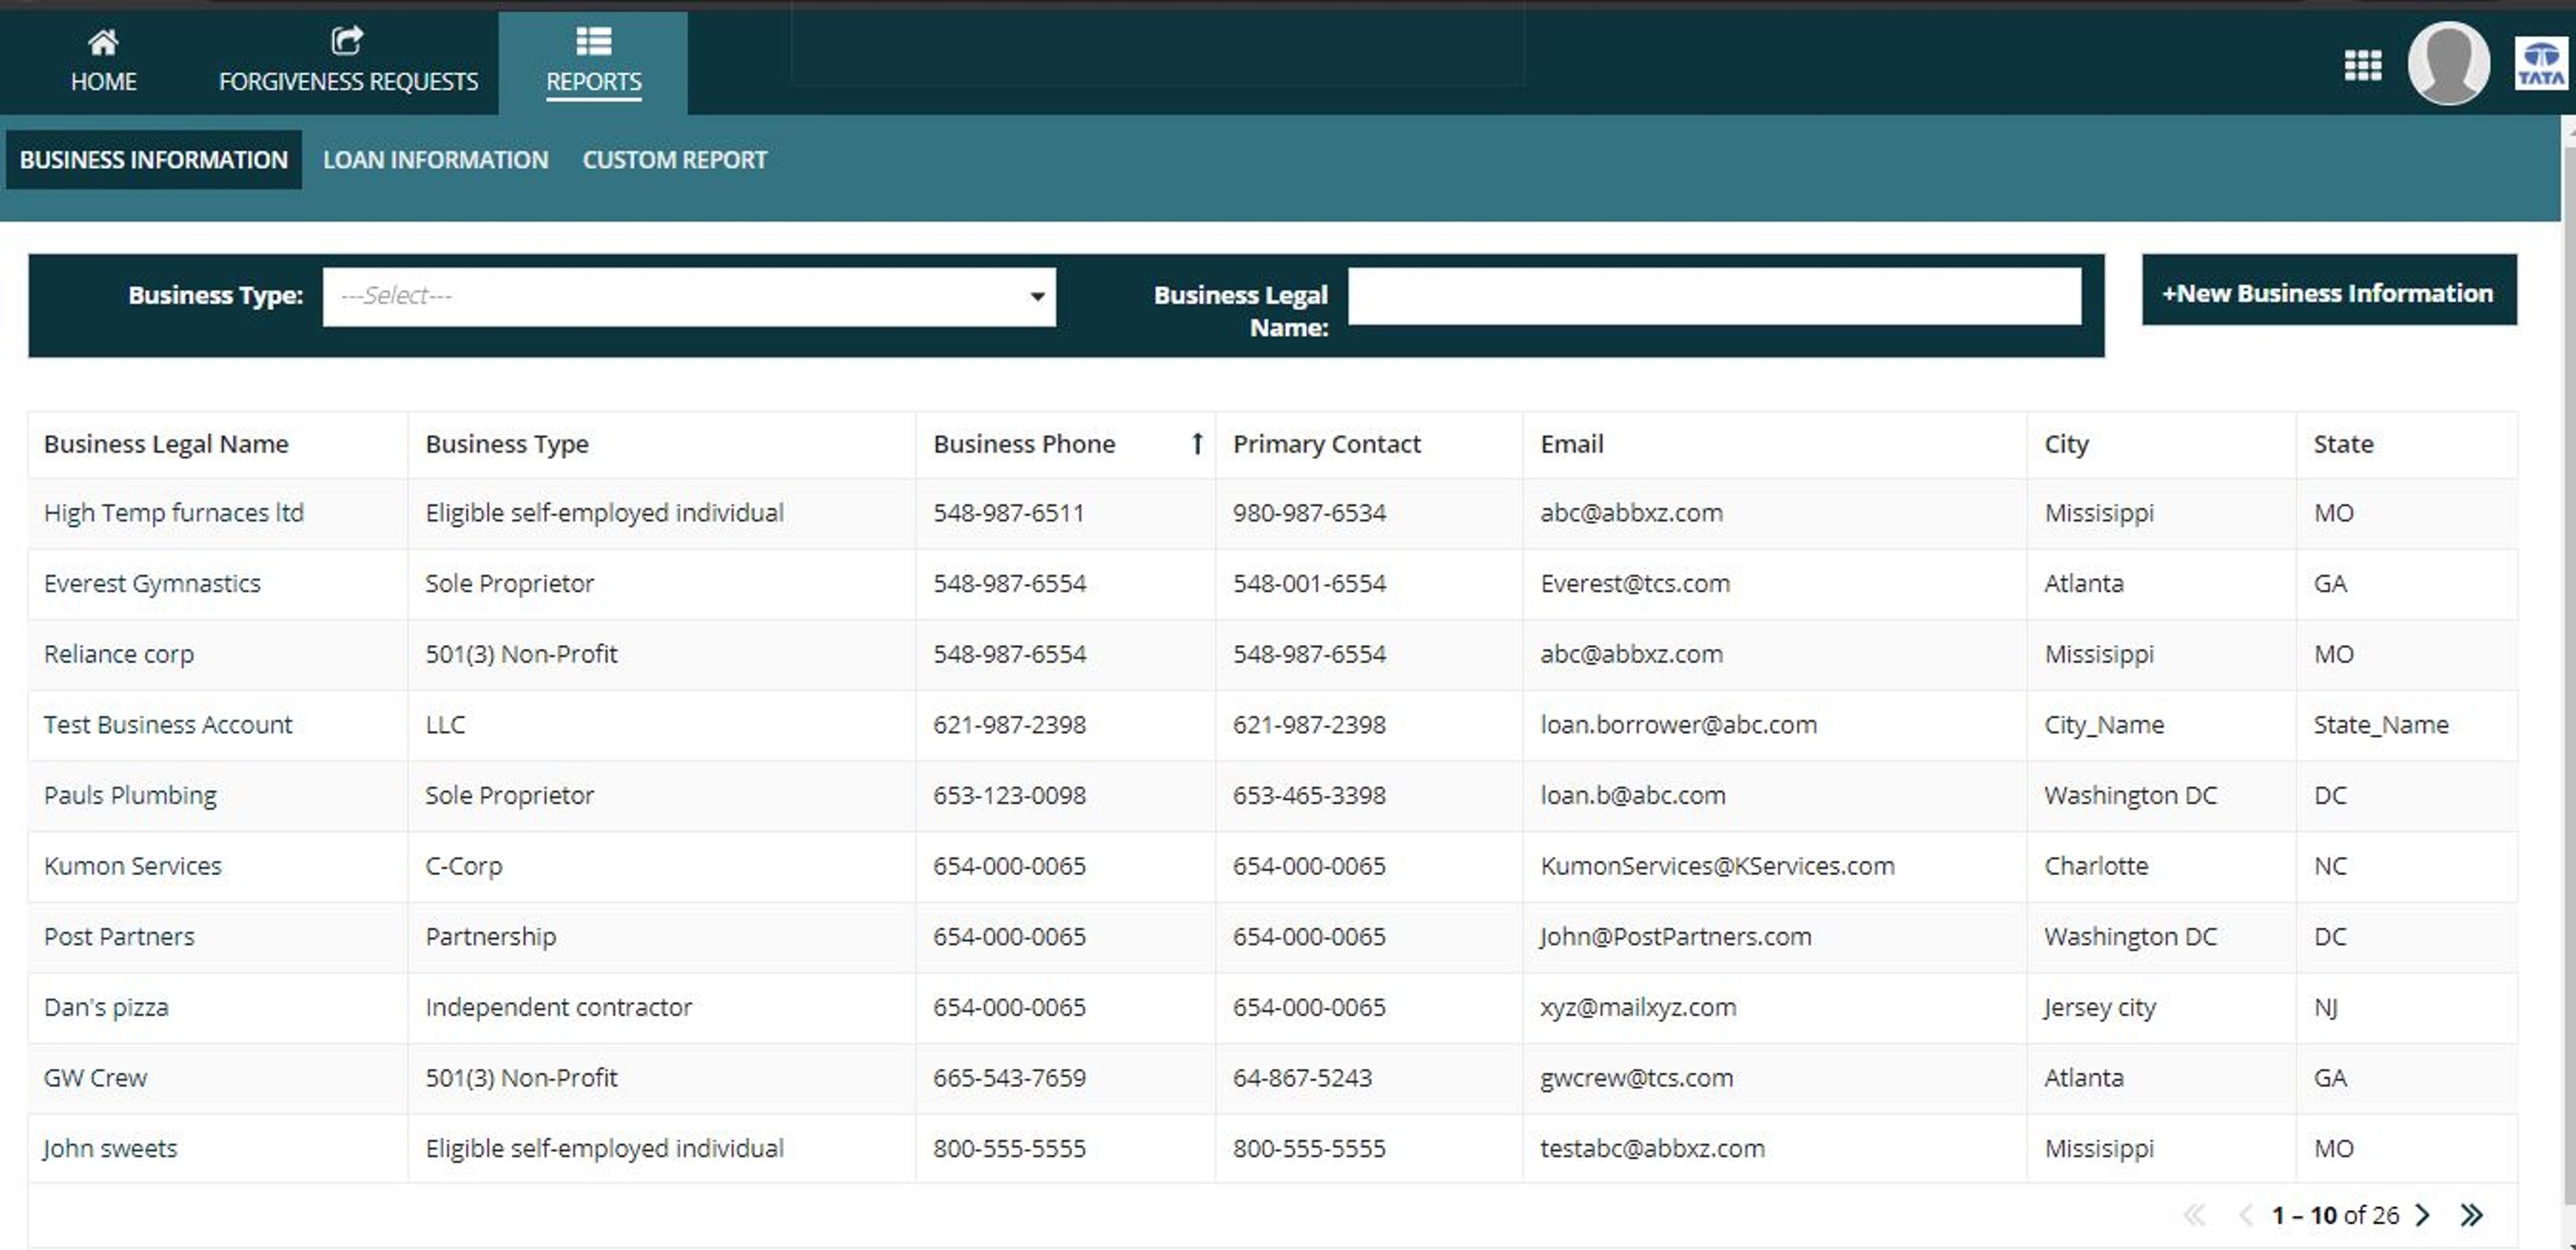Click the 980-987-6534 primary contact cell
Image resolution: width=2576 pixels, height=1250 pixels.
click(1308, 513)
